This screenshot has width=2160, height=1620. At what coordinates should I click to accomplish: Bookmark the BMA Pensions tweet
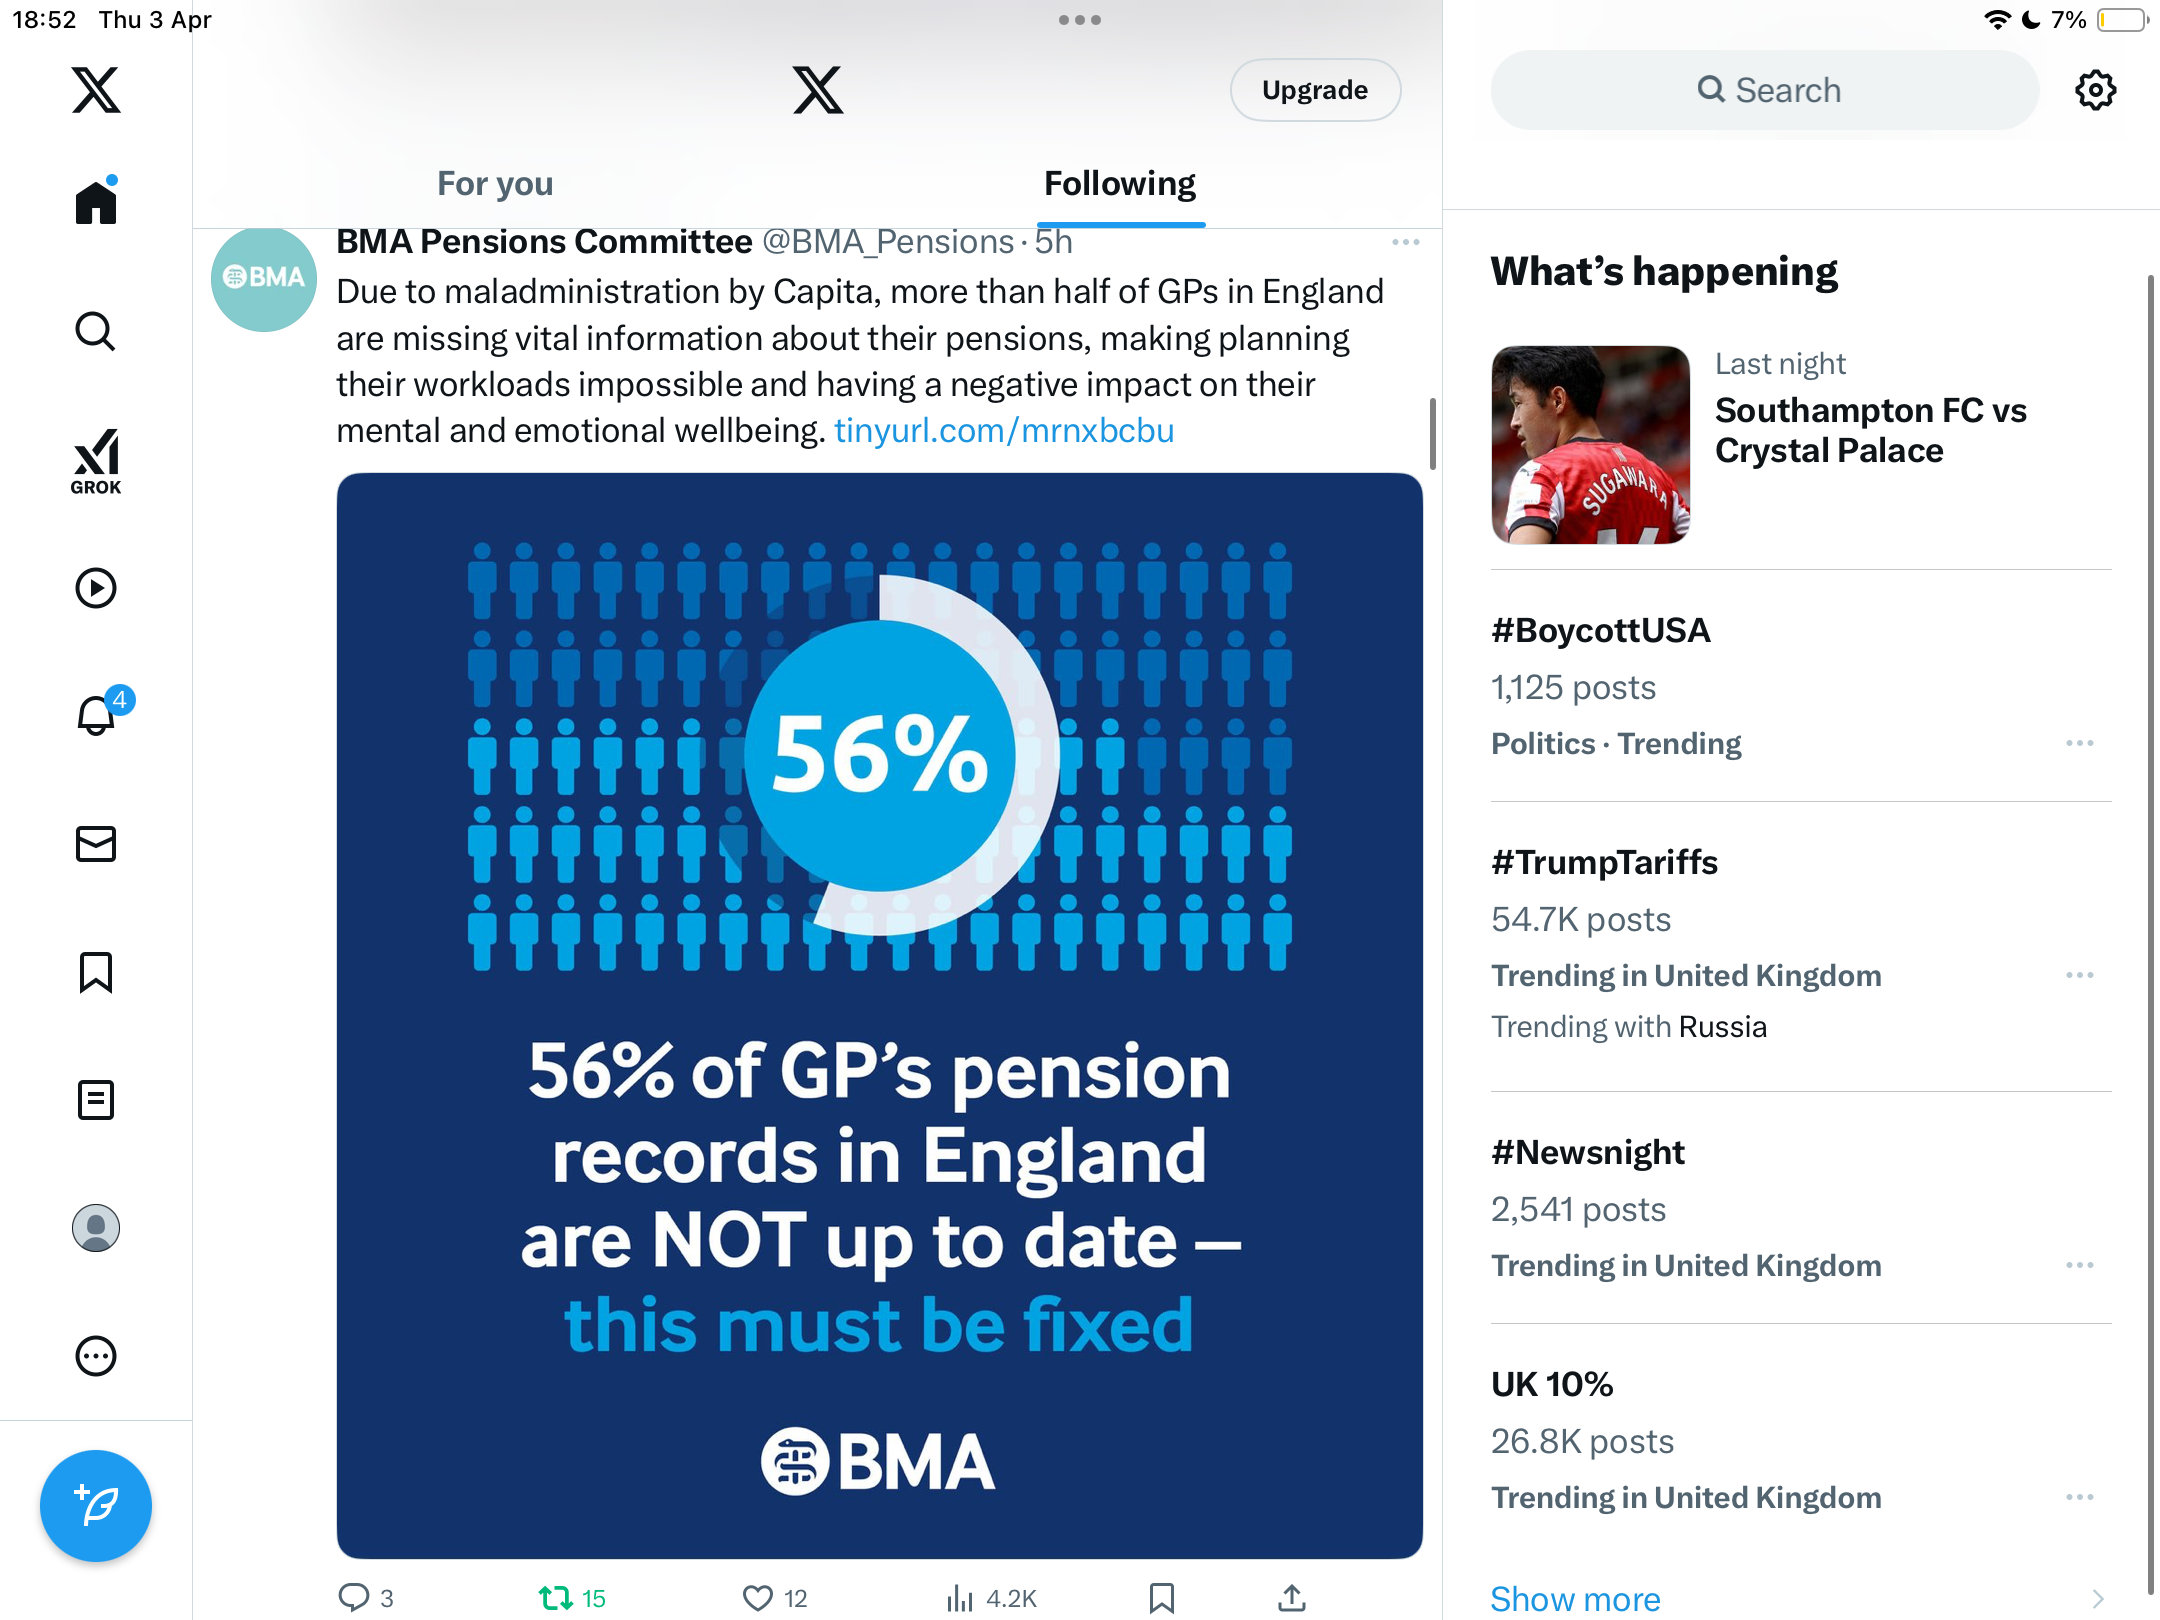coord(1161,1598)
